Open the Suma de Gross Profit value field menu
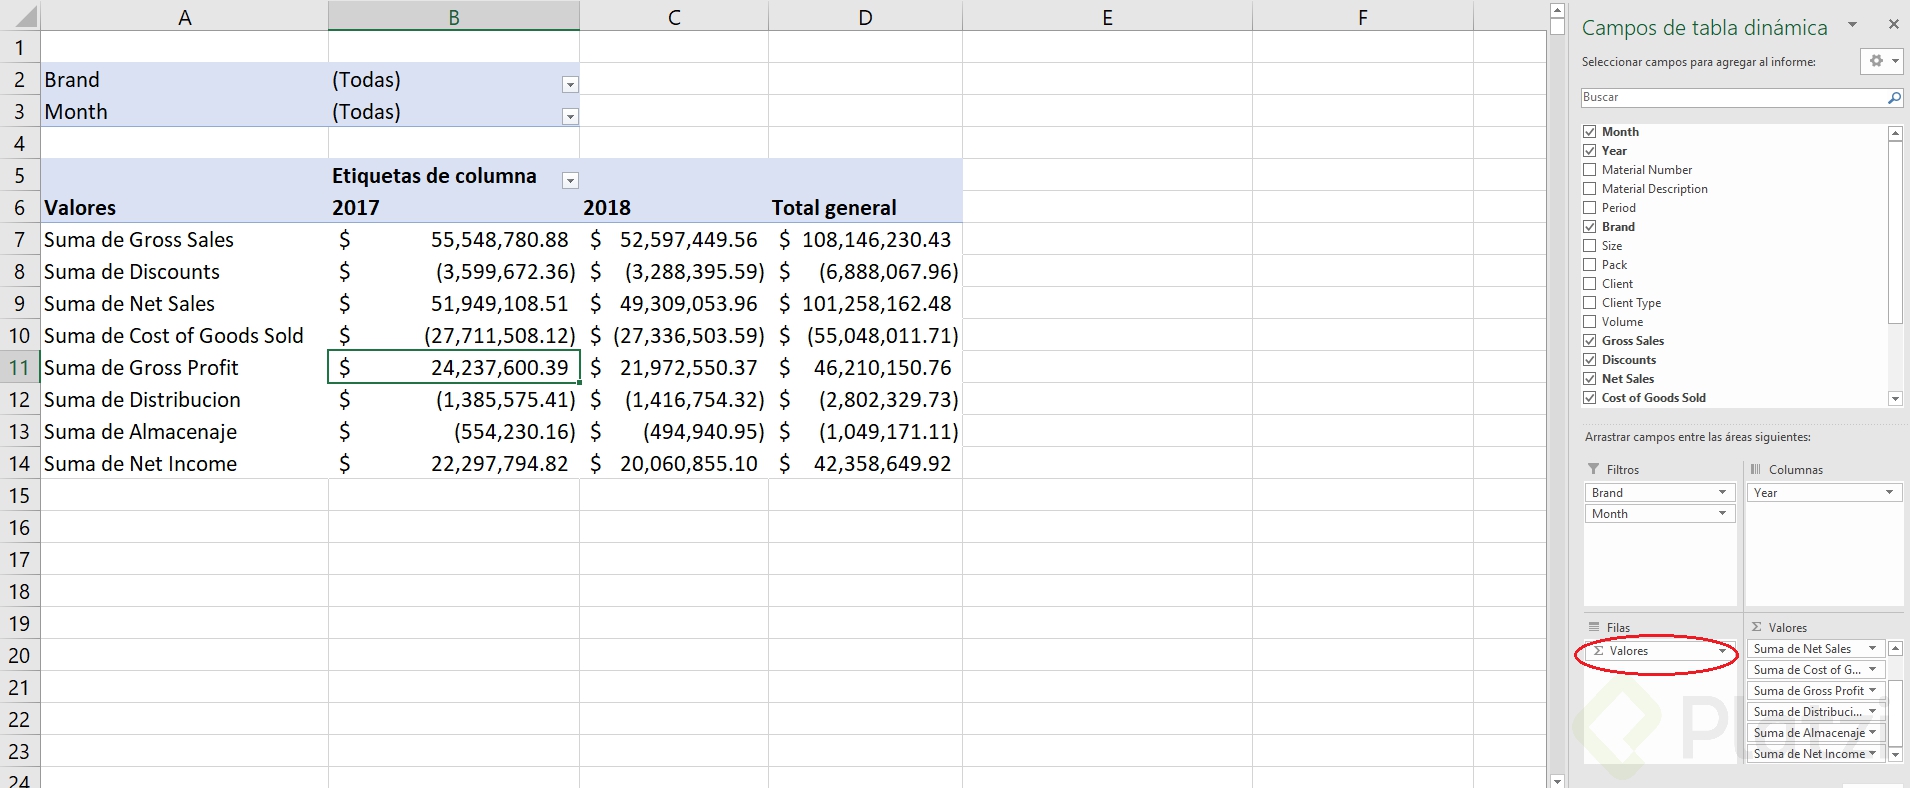This screenshot has width=1910, height=788. tap(1872, 691)
